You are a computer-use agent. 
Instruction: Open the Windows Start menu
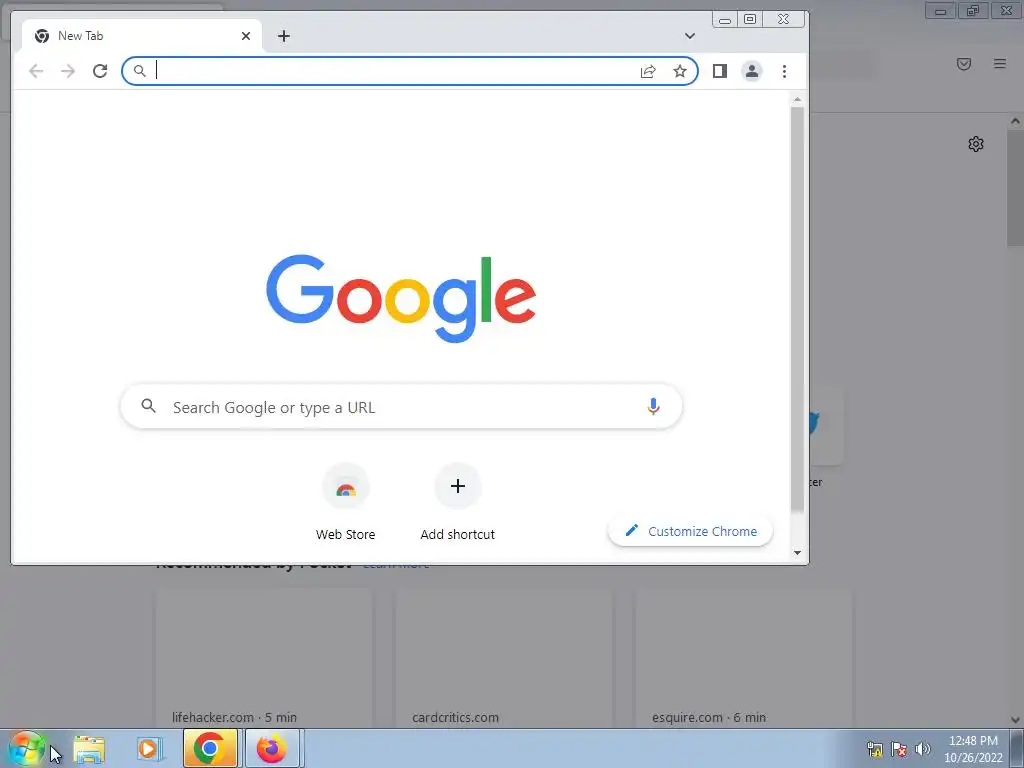pyautogui.click(x=26, y=749)
